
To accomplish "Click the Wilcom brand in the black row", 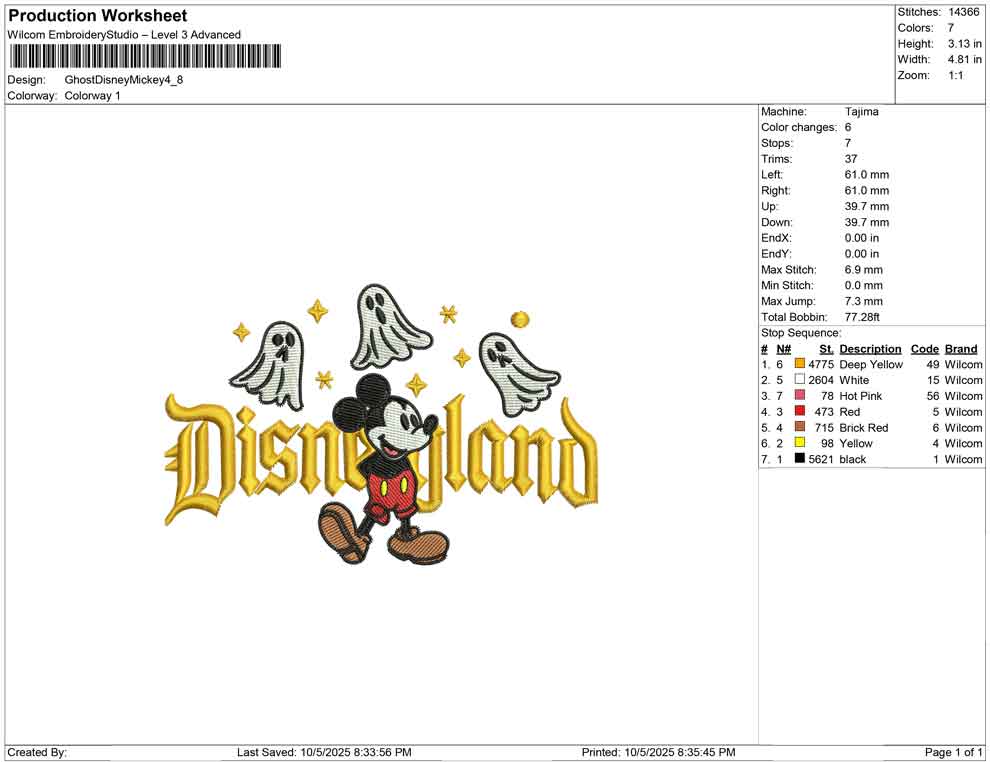I will click(x=963, y=459).
